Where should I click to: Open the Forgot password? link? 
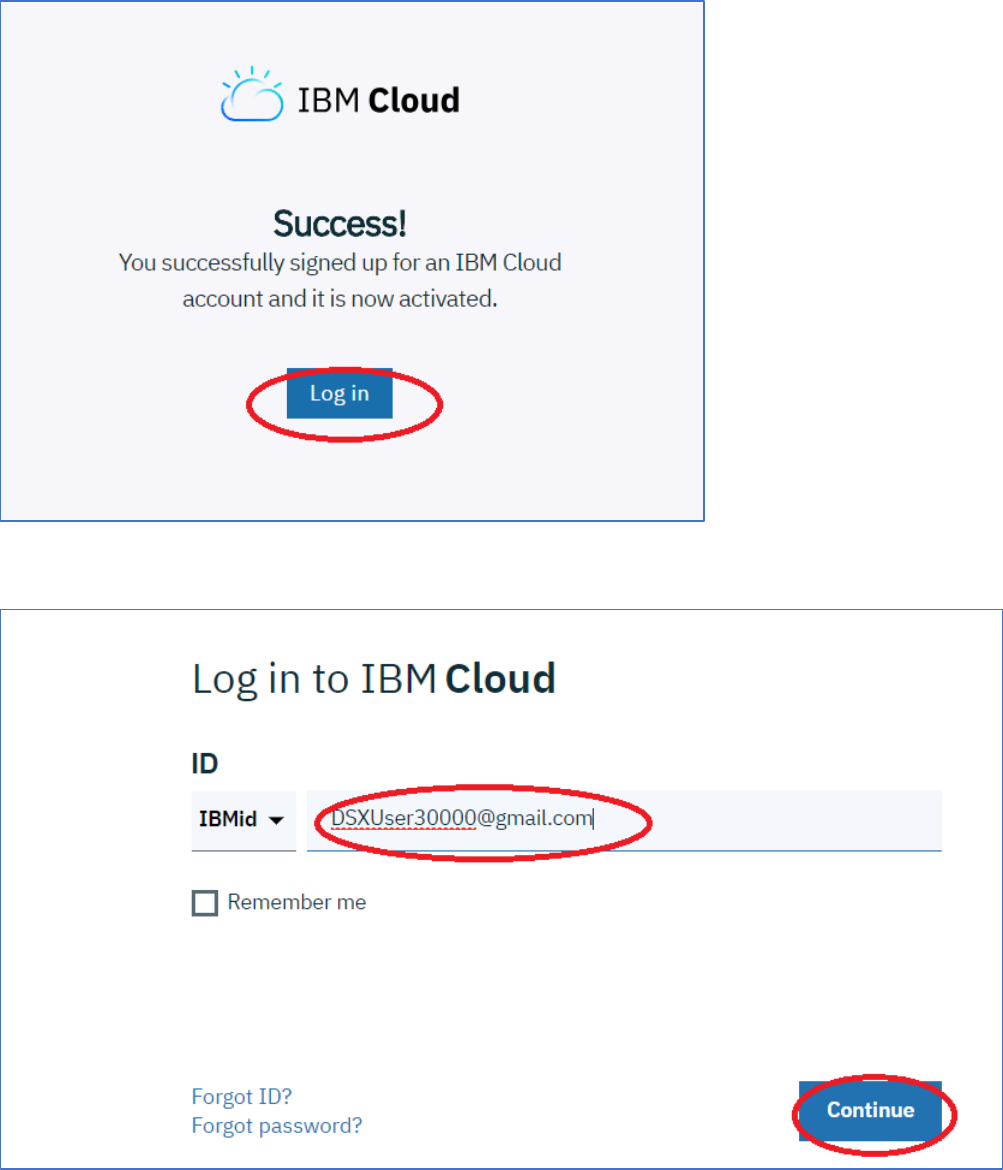[277, 1125]
